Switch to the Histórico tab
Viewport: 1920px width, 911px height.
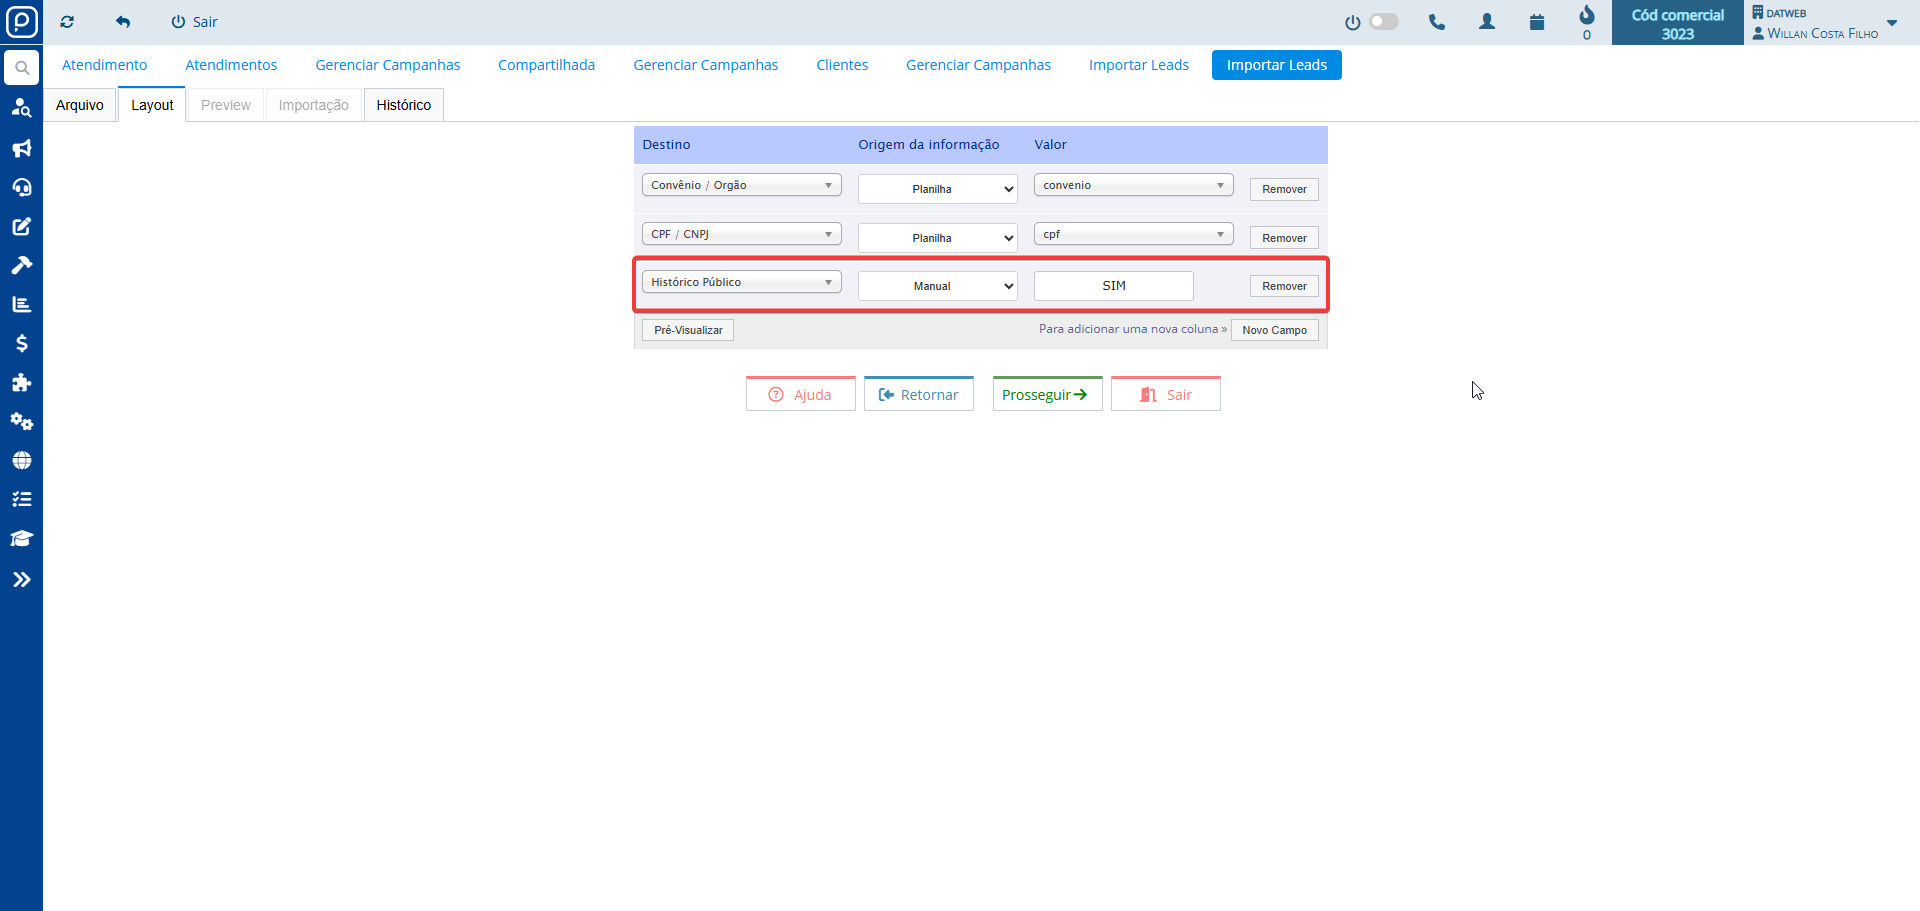point(403,105)
